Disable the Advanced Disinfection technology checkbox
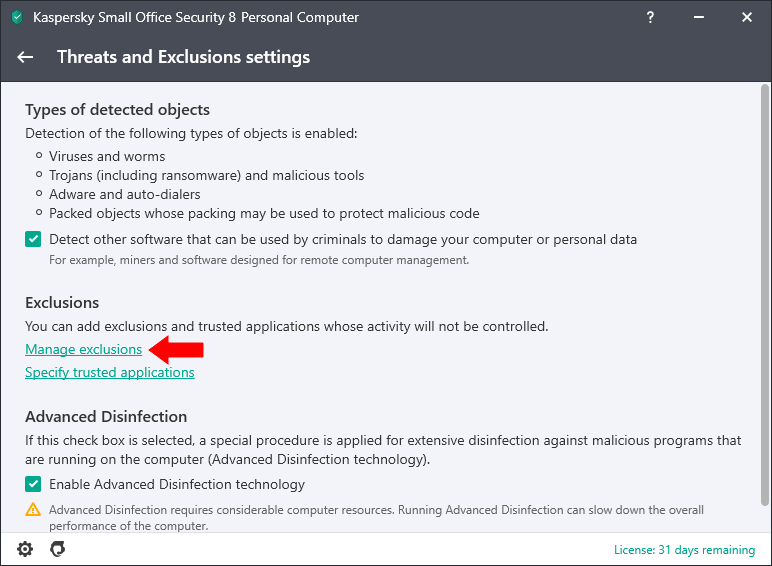The height and width of the screenshot is (566, 772). pyautogui.click(x=33, y=484)
